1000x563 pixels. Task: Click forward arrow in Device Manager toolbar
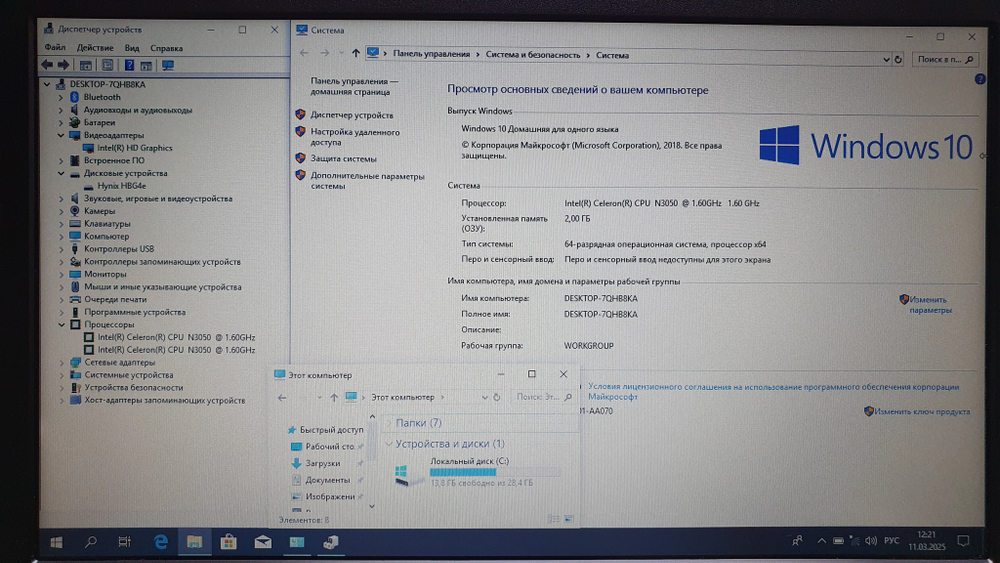coord(63,65)
